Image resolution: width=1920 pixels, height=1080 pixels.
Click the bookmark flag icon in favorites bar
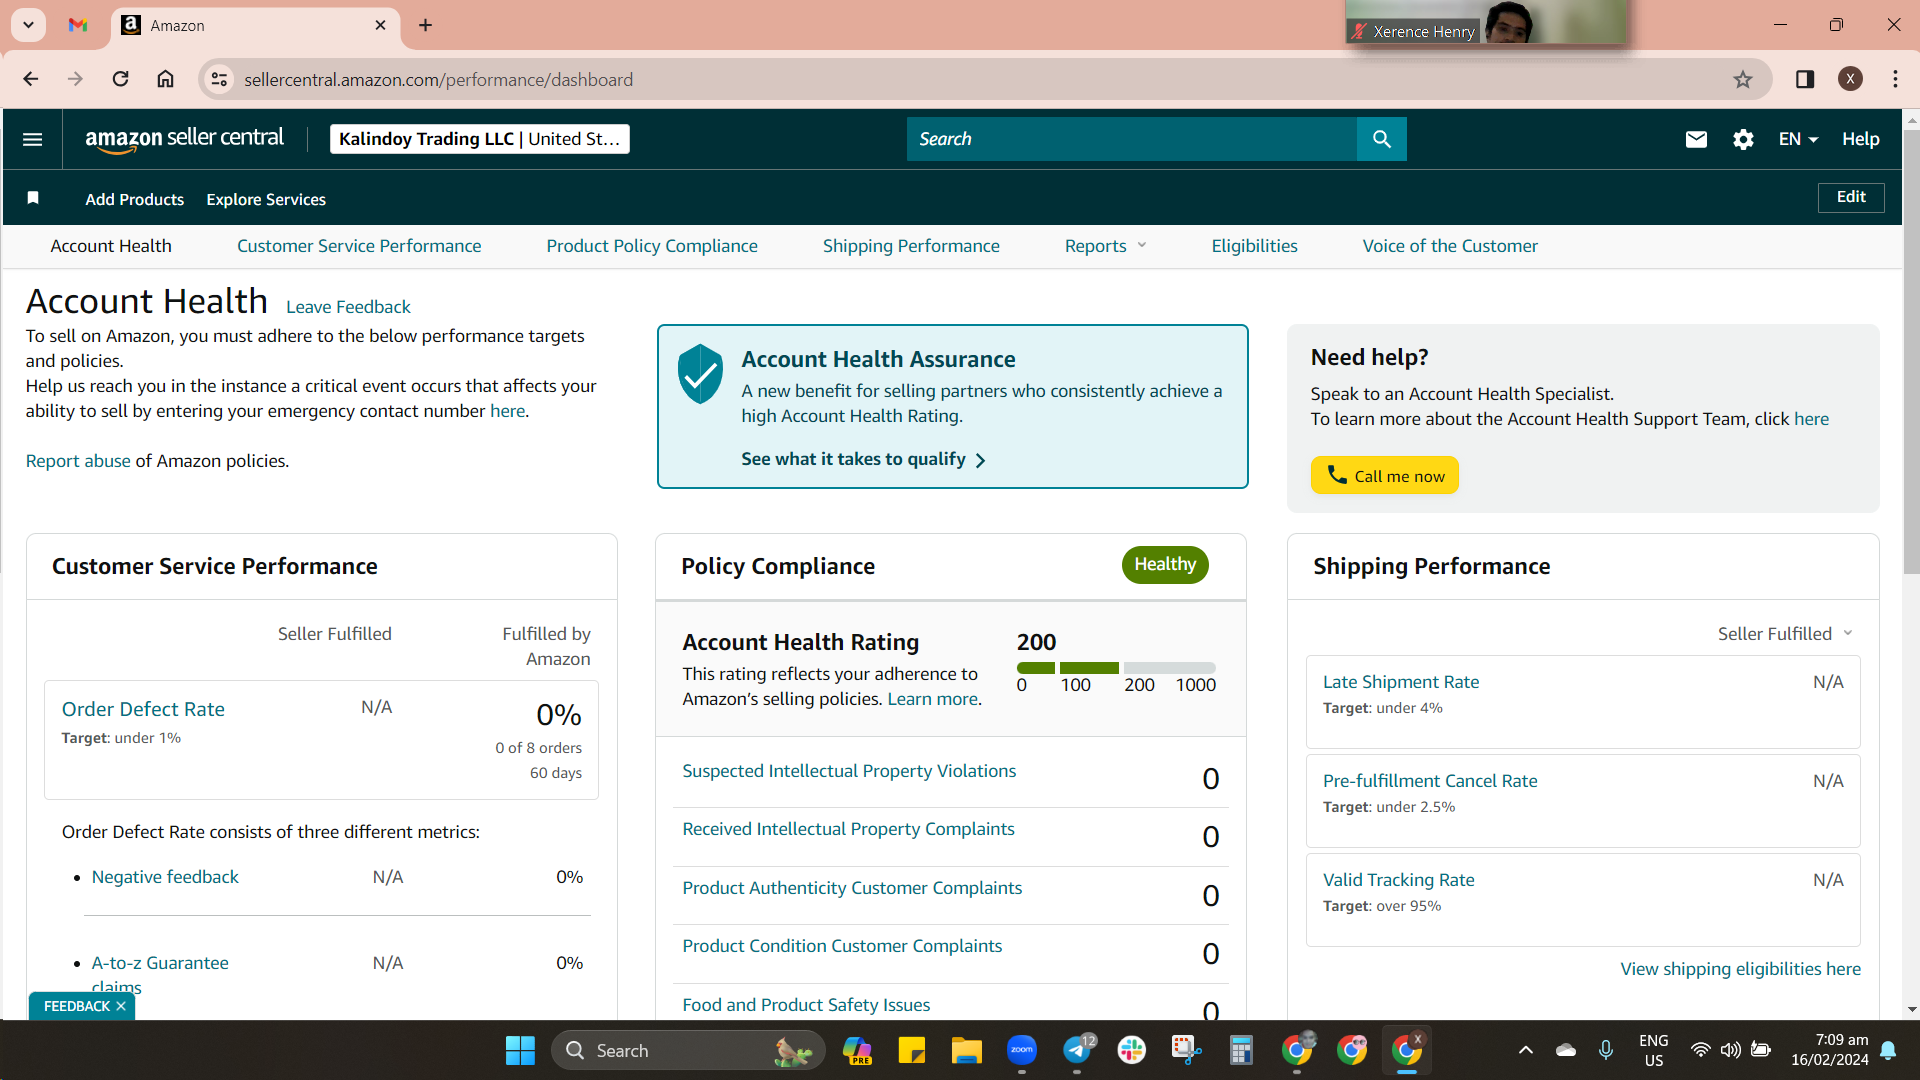click(33, 198)
